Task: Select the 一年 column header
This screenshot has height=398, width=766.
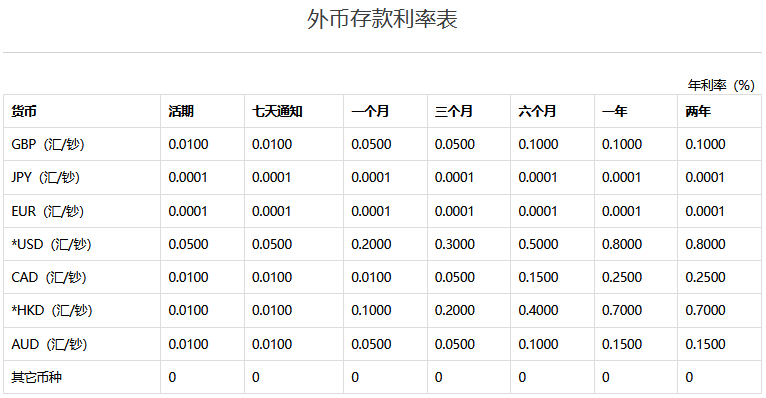Action: click(615, 111)
